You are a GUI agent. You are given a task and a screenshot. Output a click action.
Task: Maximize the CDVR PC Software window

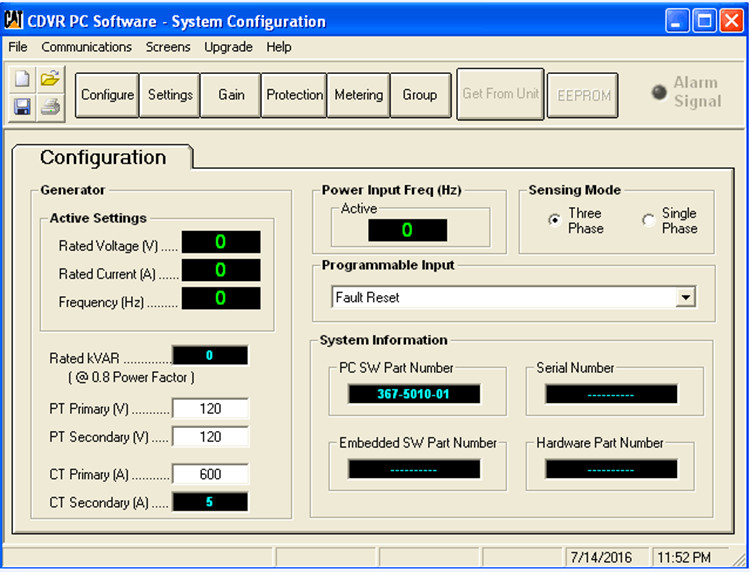click(704, 21)
